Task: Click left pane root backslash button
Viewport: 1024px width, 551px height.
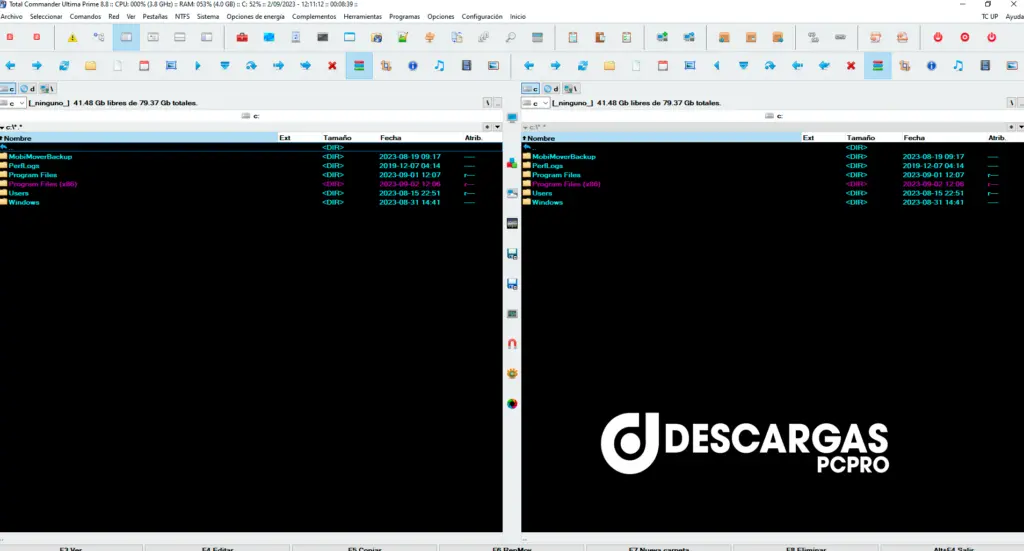Action: click(487, 103)
